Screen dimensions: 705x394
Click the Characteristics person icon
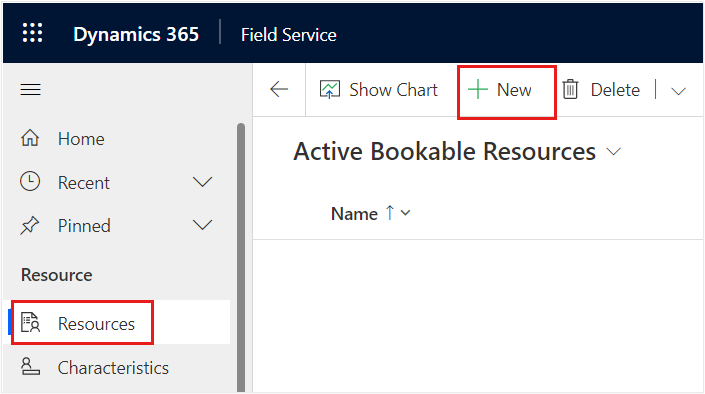pos(30,367)
